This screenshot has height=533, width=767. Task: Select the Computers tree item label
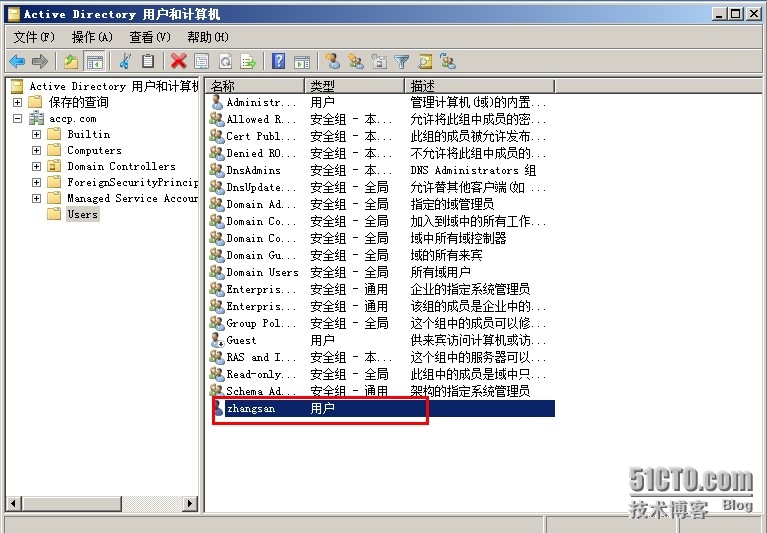(94, 150)
